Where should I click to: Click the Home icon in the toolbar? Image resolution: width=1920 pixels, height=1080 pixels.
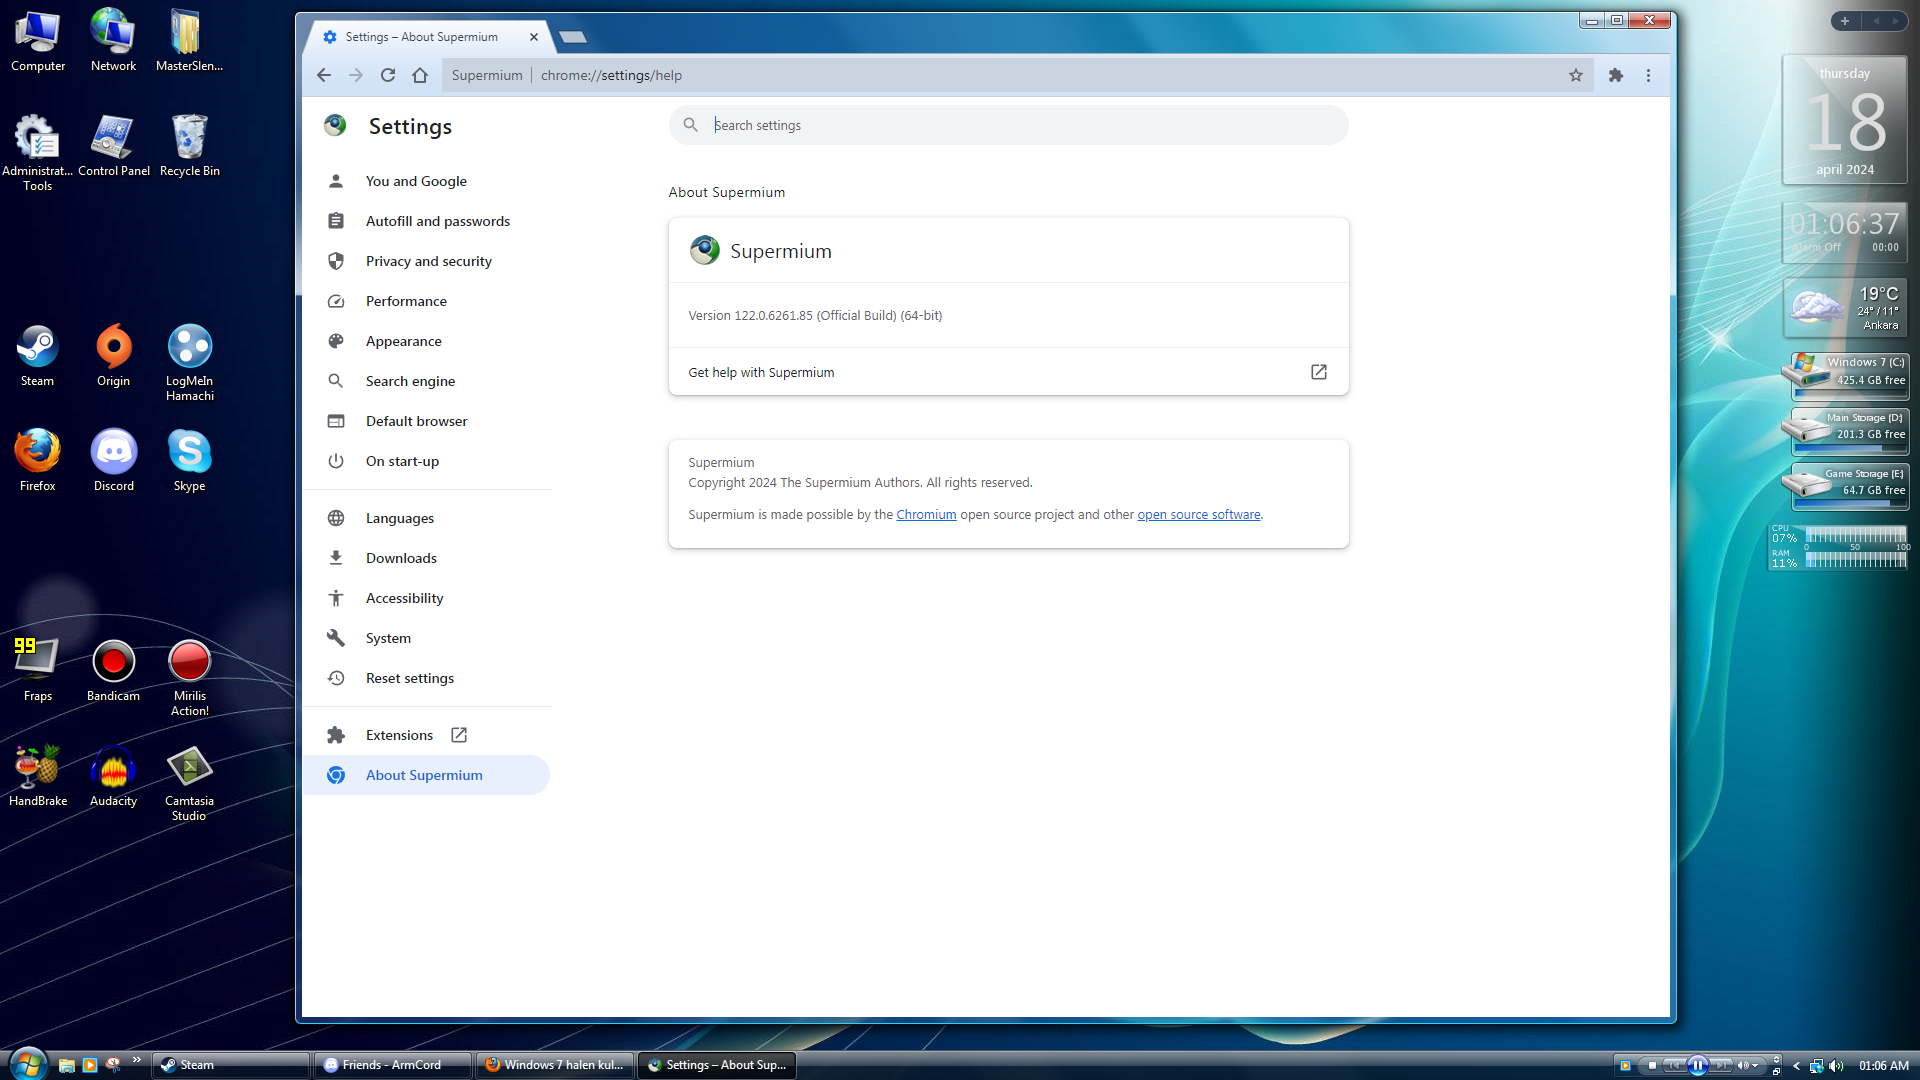tap(420, 75)
